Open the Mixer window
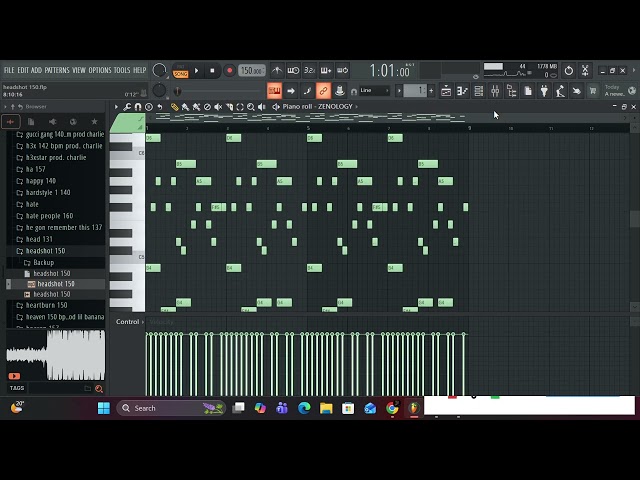 [x=495, y=91]
